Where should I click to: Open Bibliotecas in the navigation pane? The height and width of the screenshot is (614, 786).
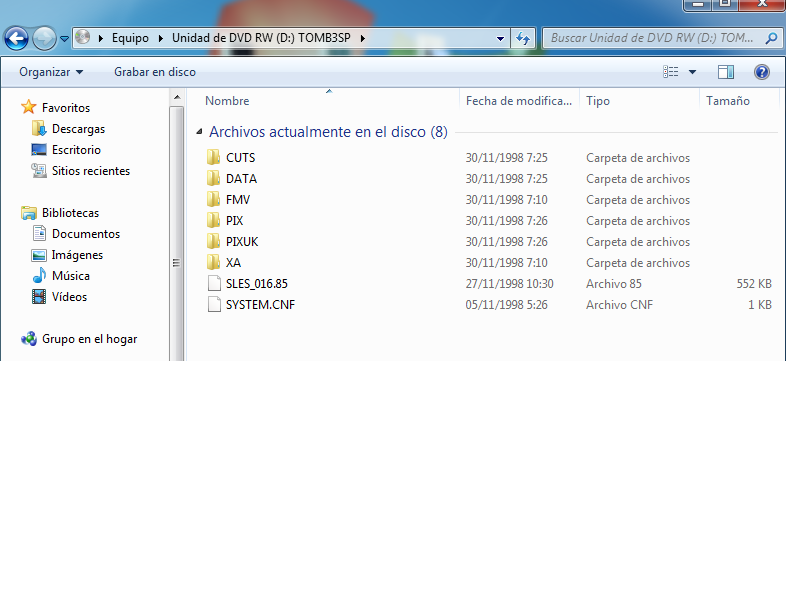[71, 213]
